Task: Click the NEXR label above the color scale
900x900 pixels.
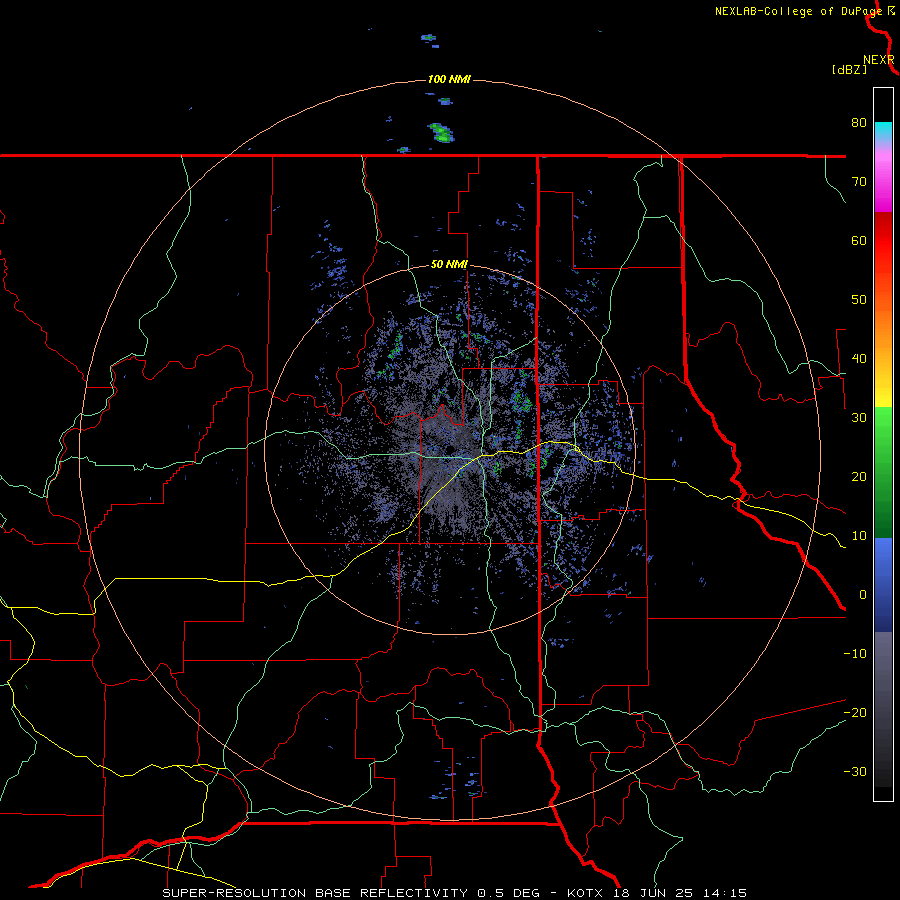Action: (879, 60)
